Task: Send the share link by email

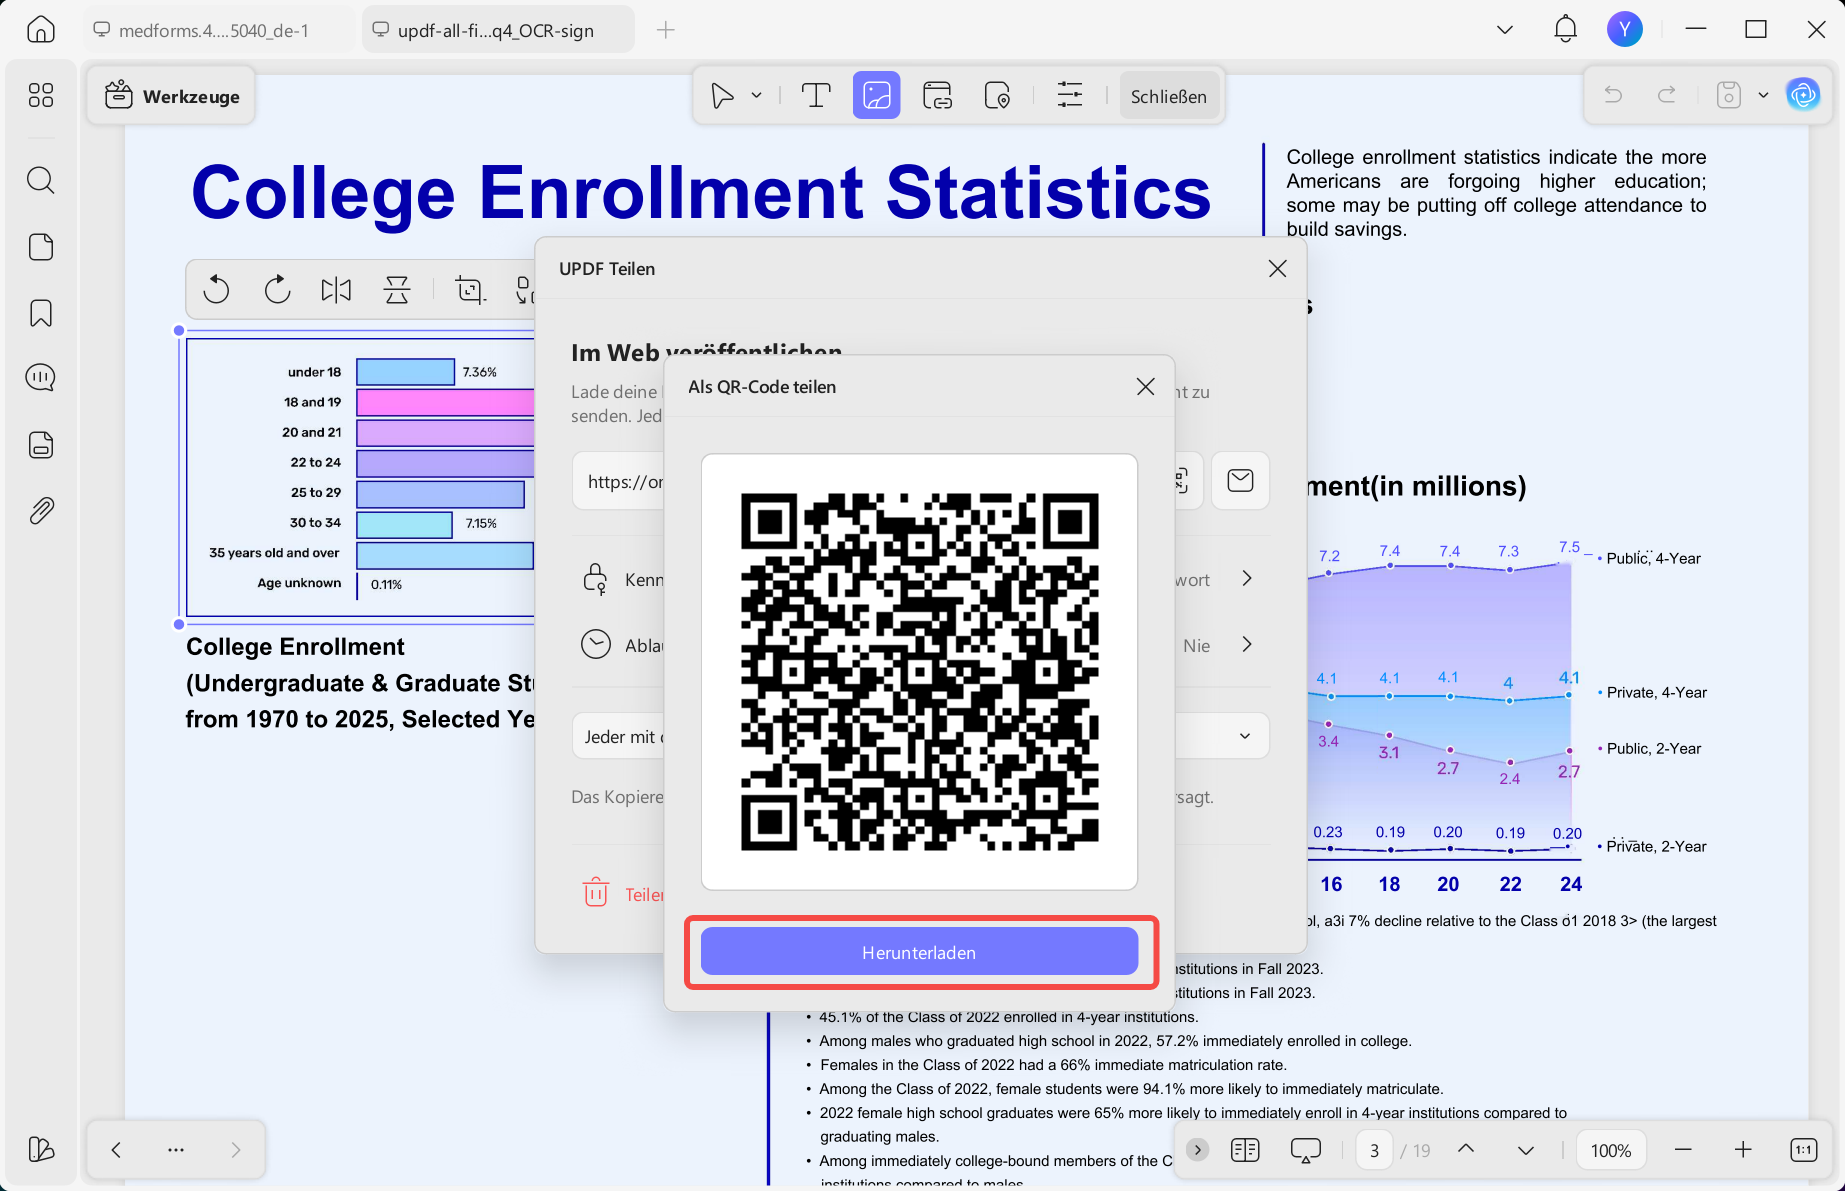Action: (1240, 481)
